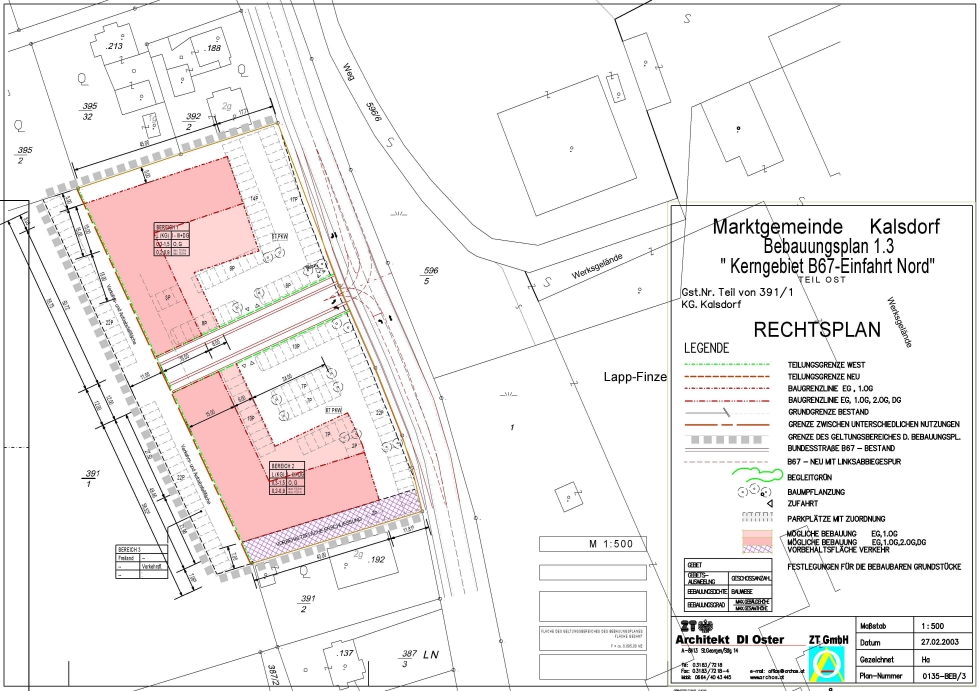Click the Baumpflanzung tree symbols in legend
980x691 pixels.
[x=754, y=491]
